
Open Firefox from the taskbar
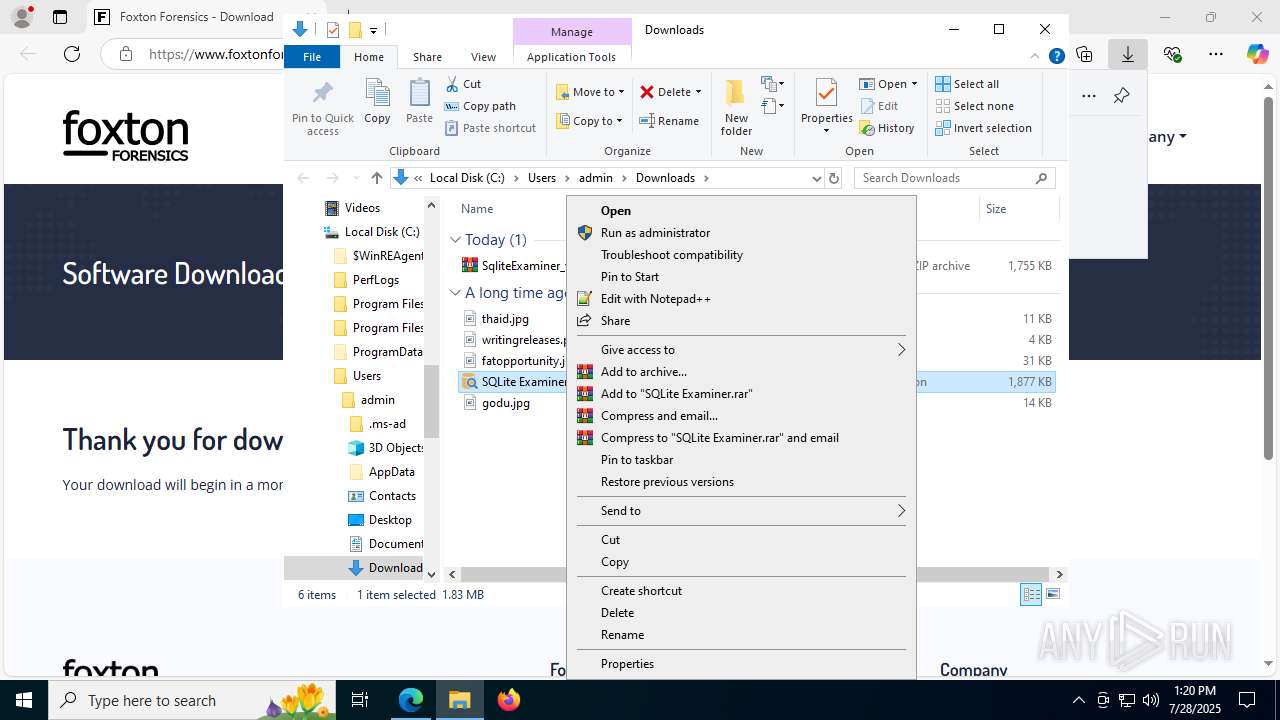(x=509, y=700)
